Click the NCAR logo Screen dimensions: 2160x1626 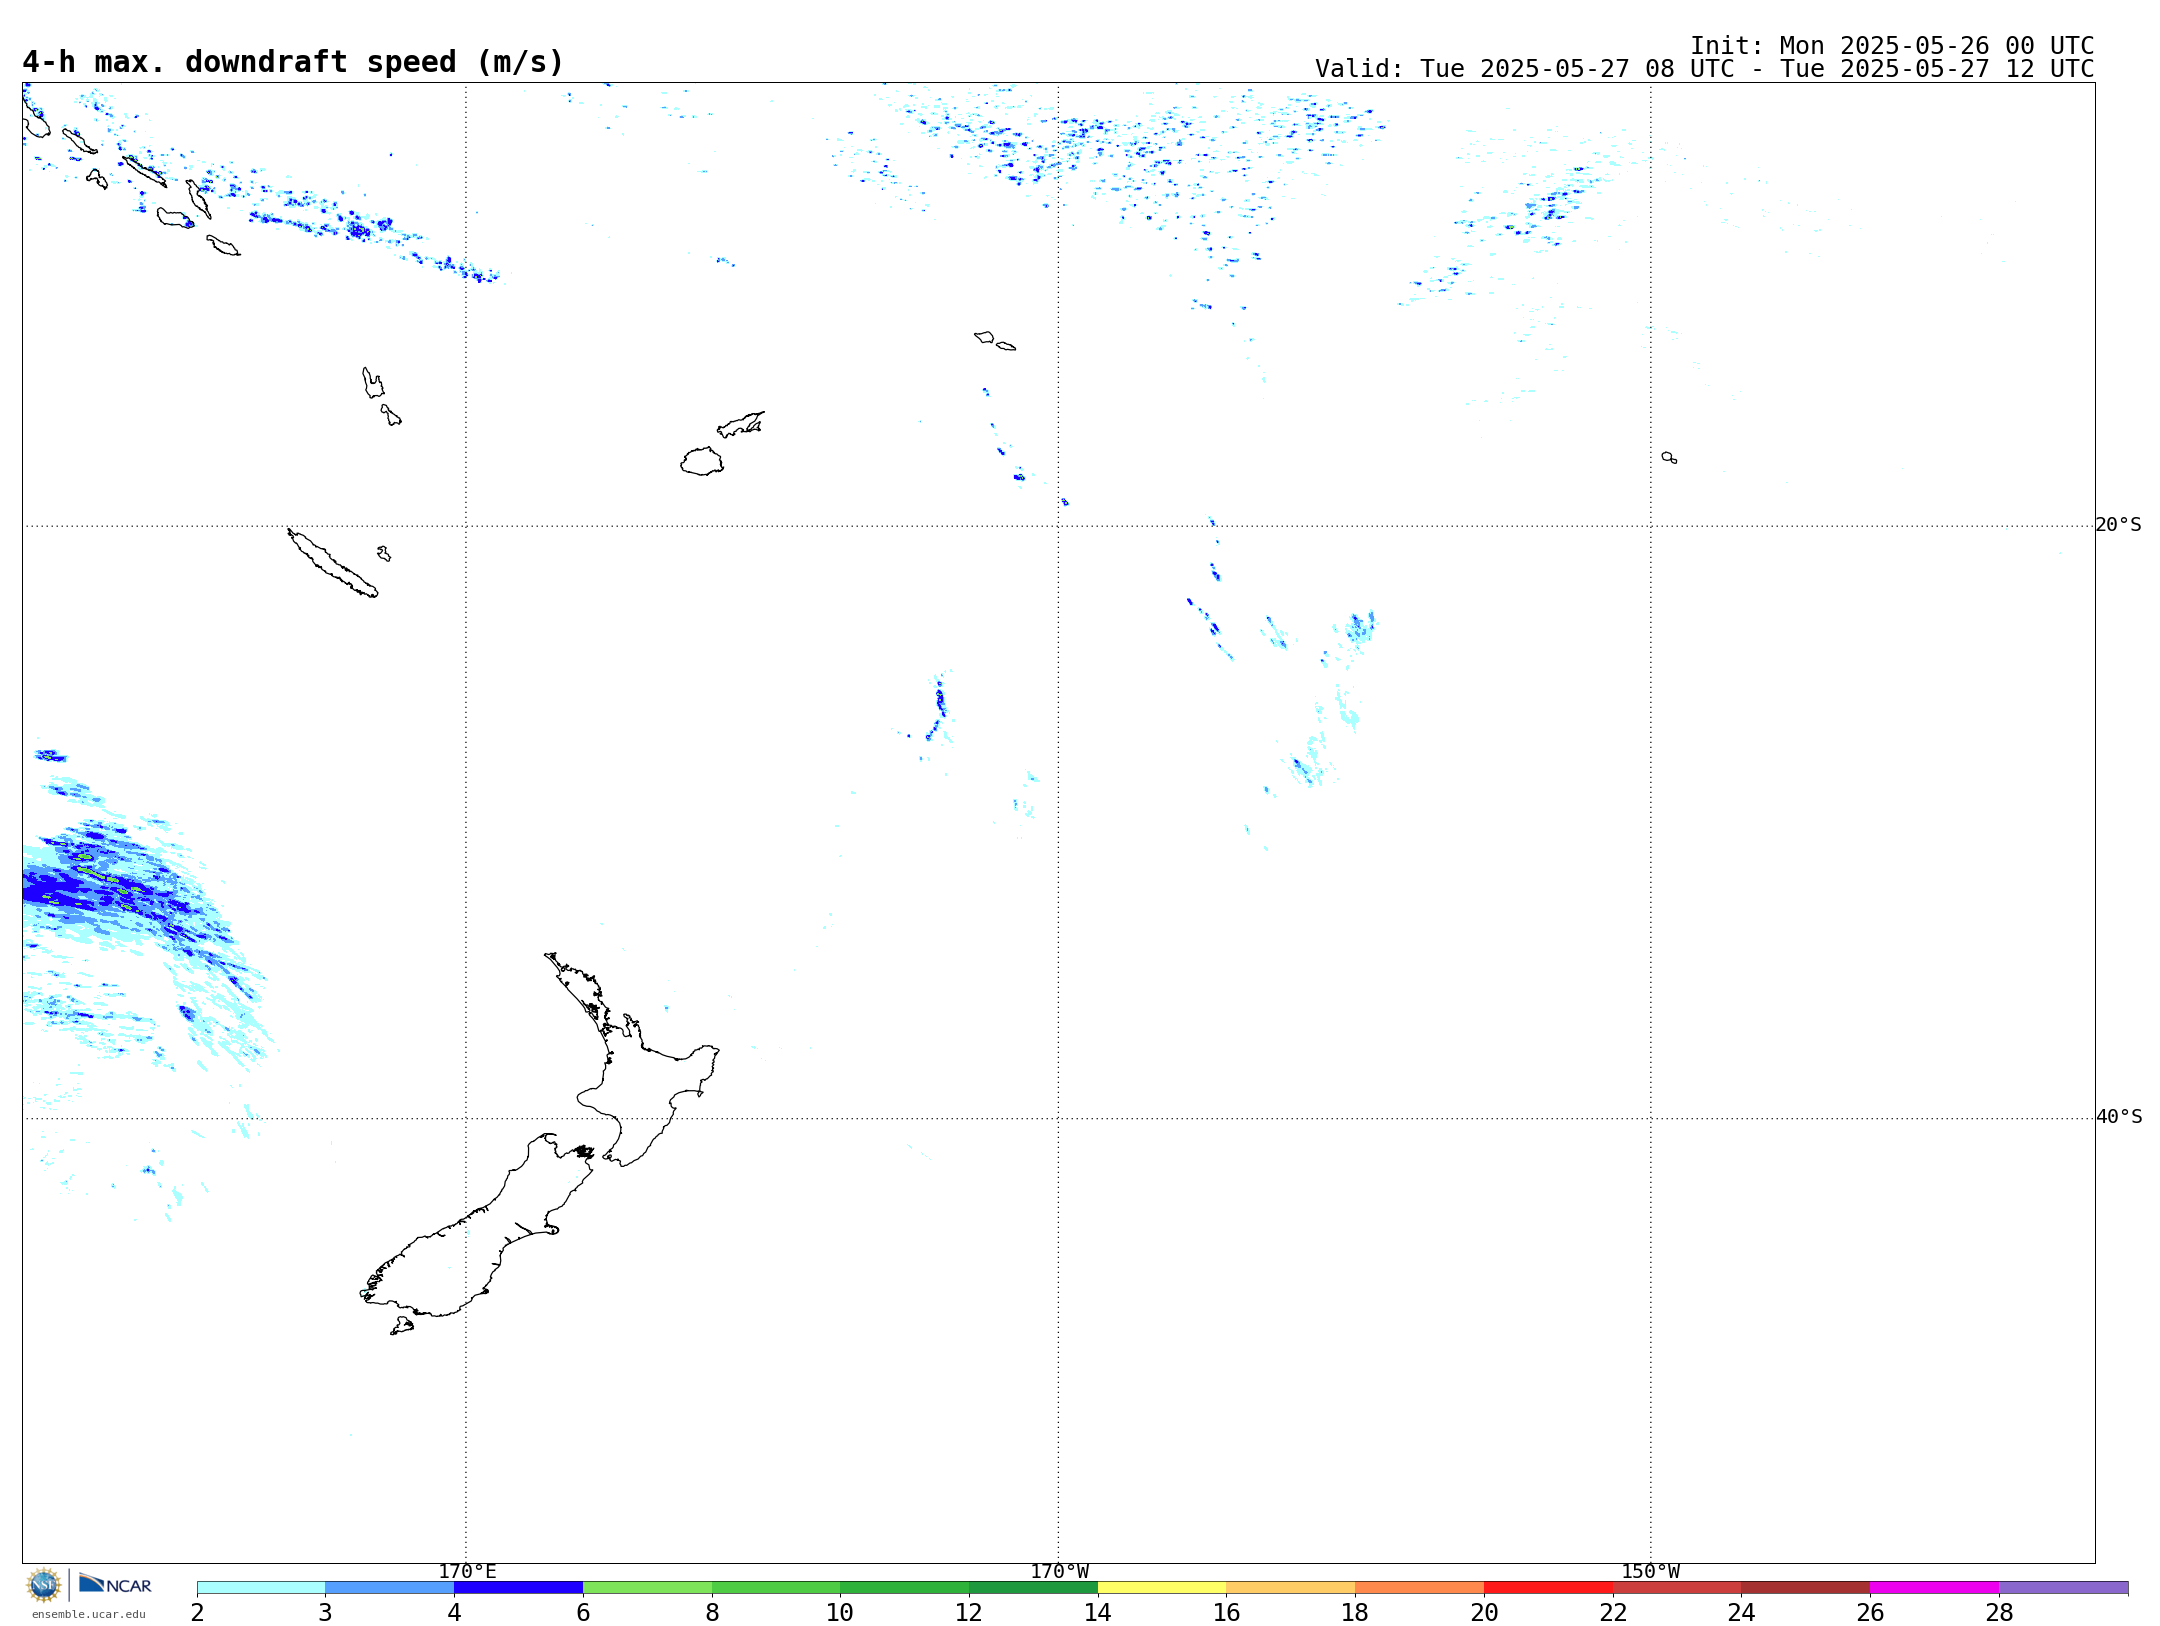tap(115, 1584)
